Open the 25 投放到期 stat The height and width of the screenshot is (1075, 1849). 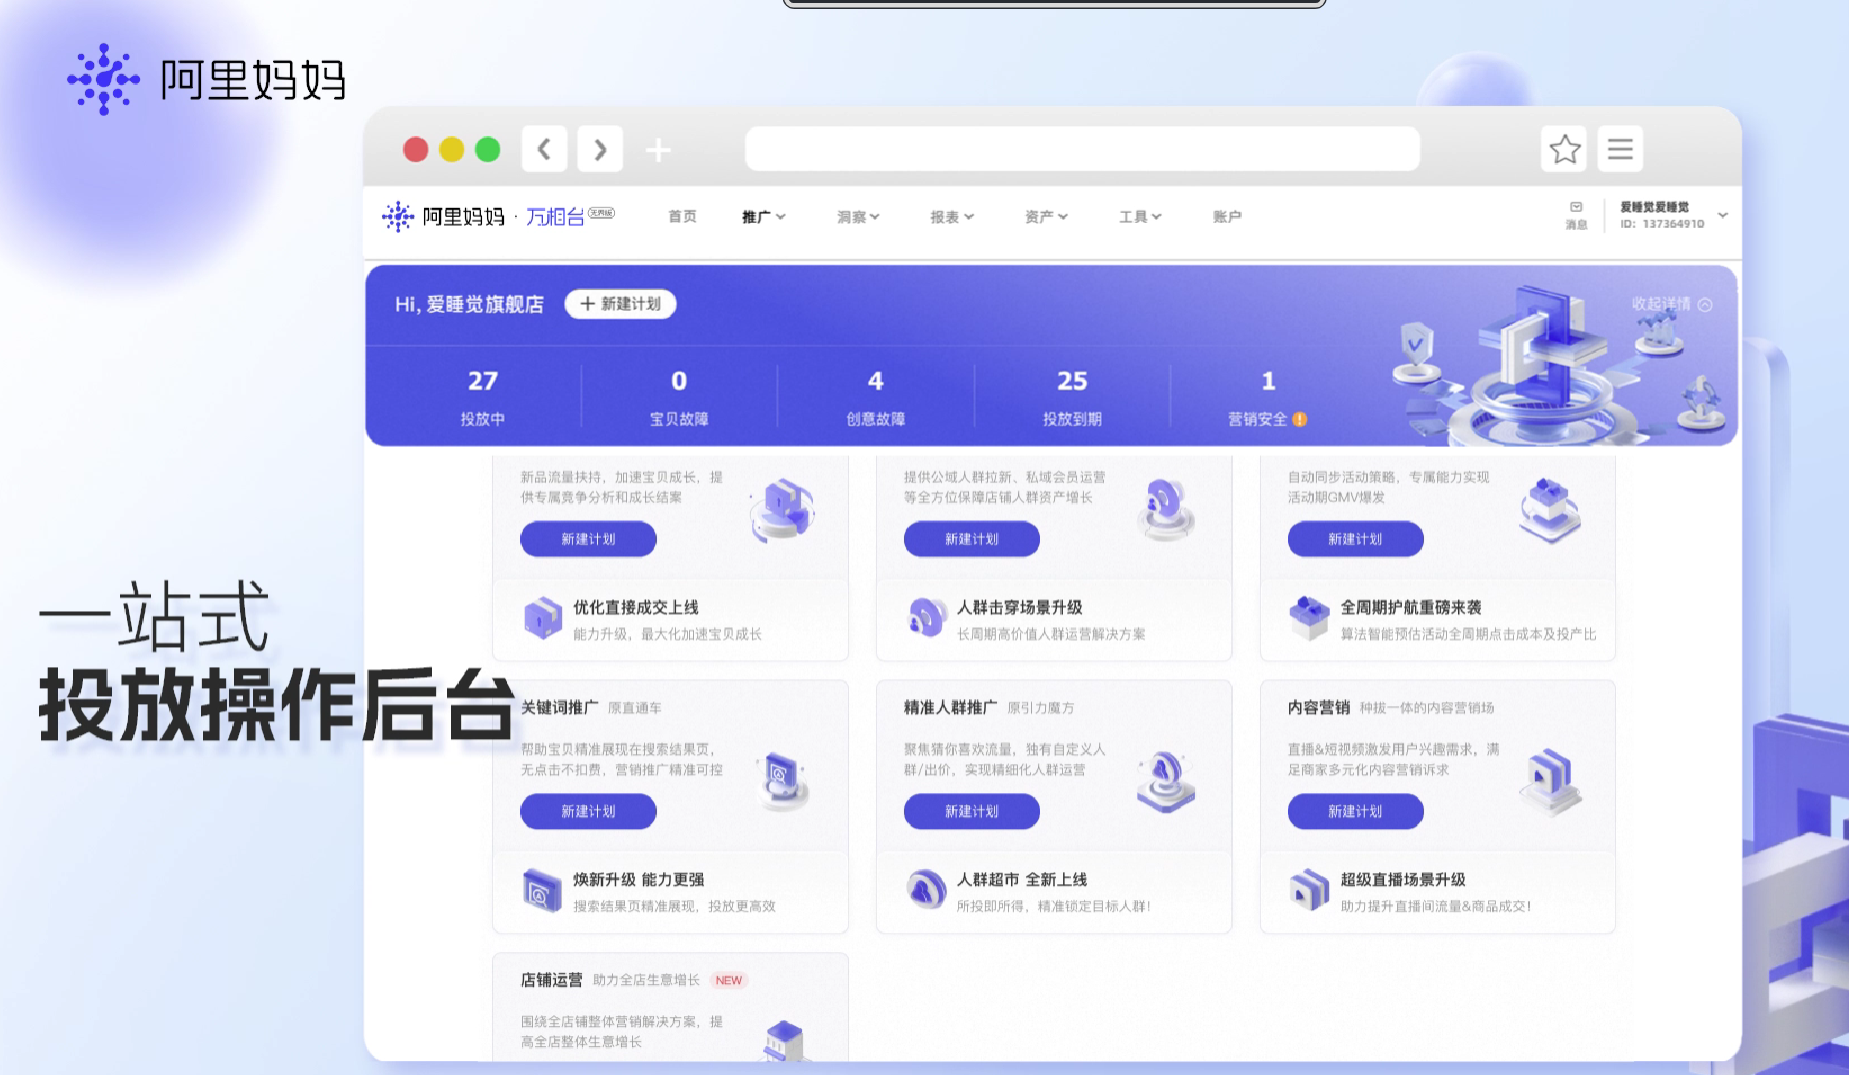(1072, 397)
